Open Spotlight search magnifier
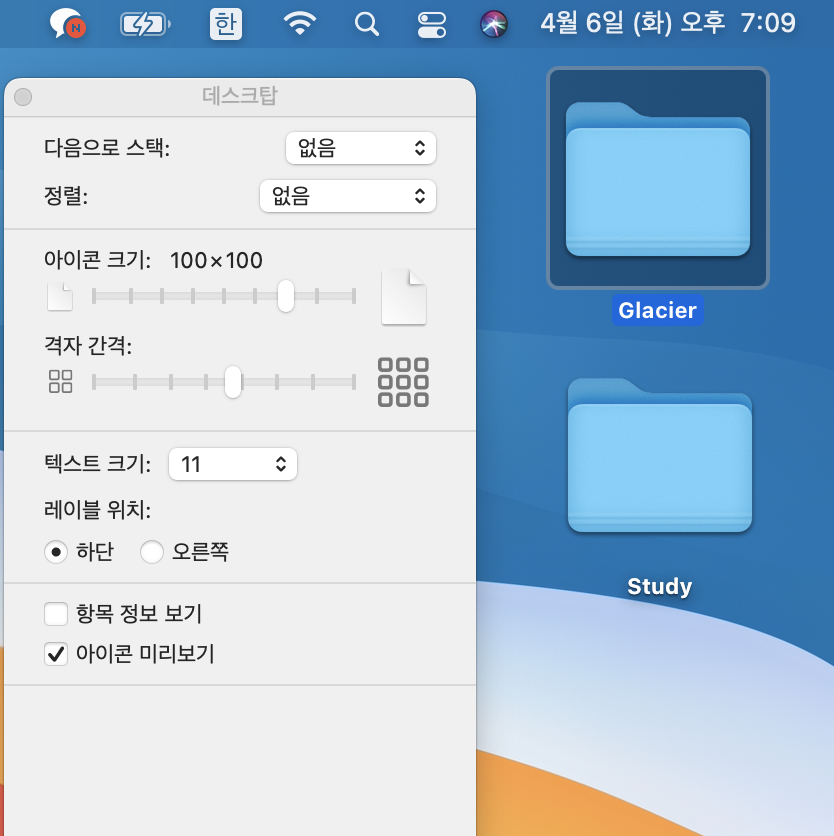Image resolution: width=834 pixels, height=836 pixels. (x=367, y=25)
